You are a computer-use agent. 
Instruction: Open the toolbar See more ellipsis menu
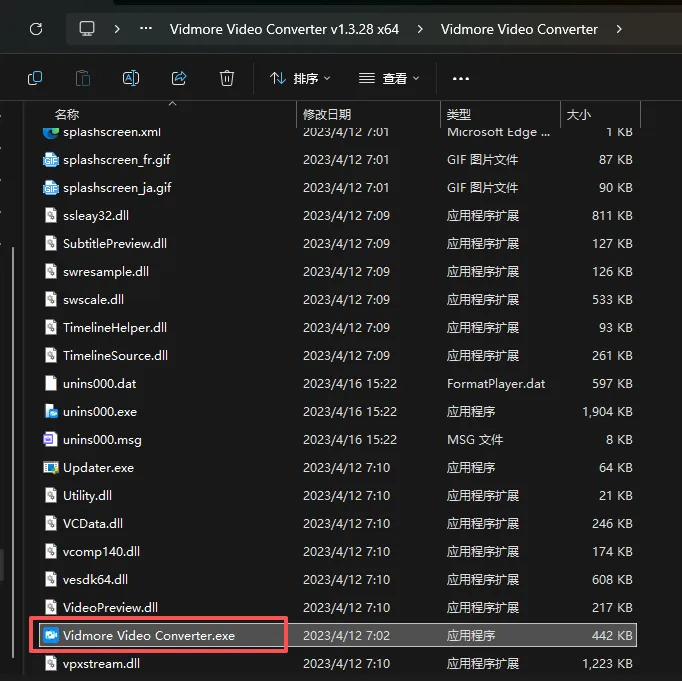(461, 79)
